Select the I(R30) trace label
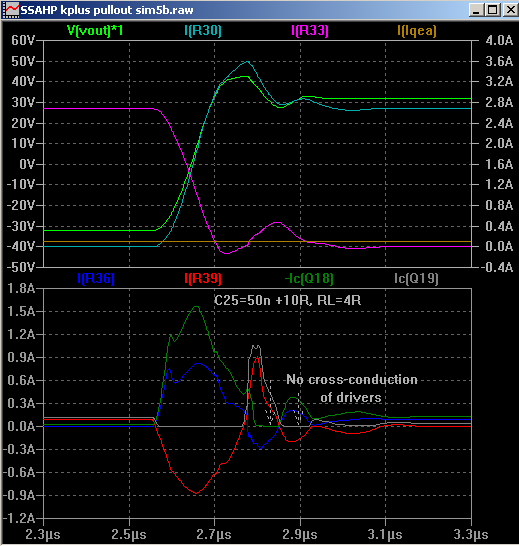The image size is (519, 546). (203, 31)
